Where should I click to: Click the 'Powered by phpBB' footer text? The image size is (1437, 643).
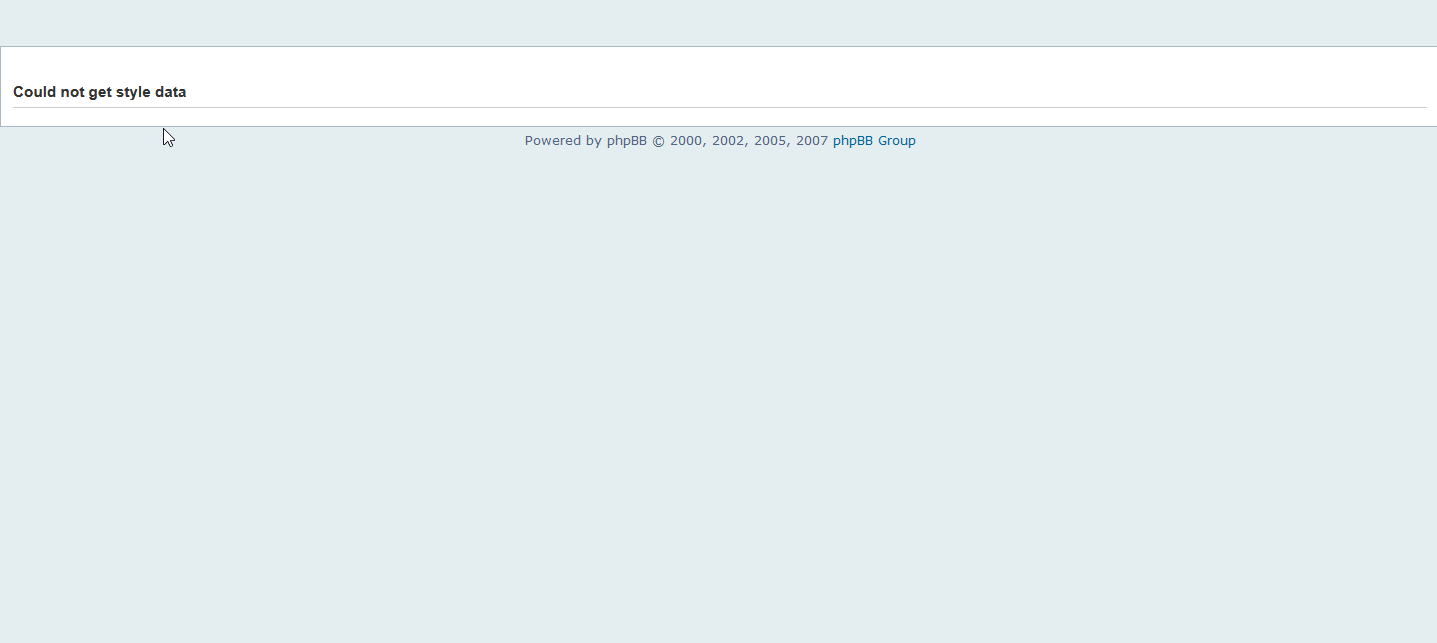pyautogui.click(x=586, y=141)
